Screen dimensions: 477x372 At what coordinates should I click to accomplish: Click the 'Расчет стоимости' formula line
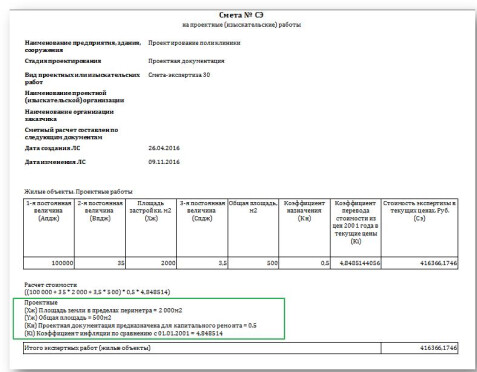(x=97, y=292)
